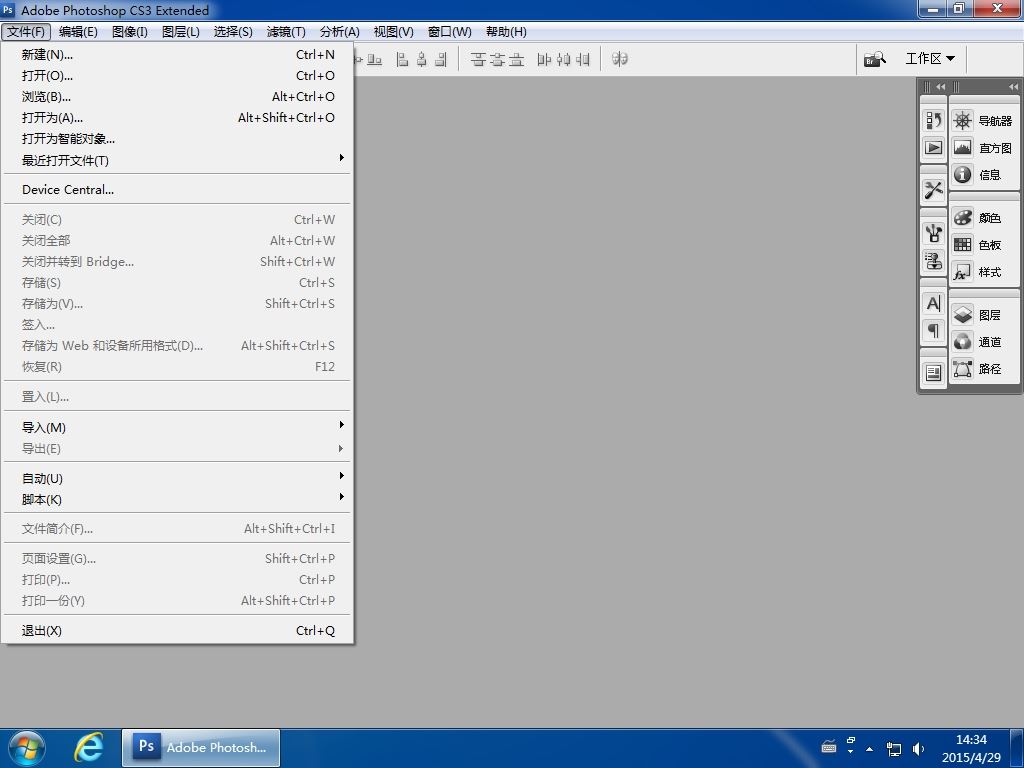Click the Adobe Photoshop taskbar button
Image resolution: width=1024 pixels, height=768 pixels.
pos(200,748)
